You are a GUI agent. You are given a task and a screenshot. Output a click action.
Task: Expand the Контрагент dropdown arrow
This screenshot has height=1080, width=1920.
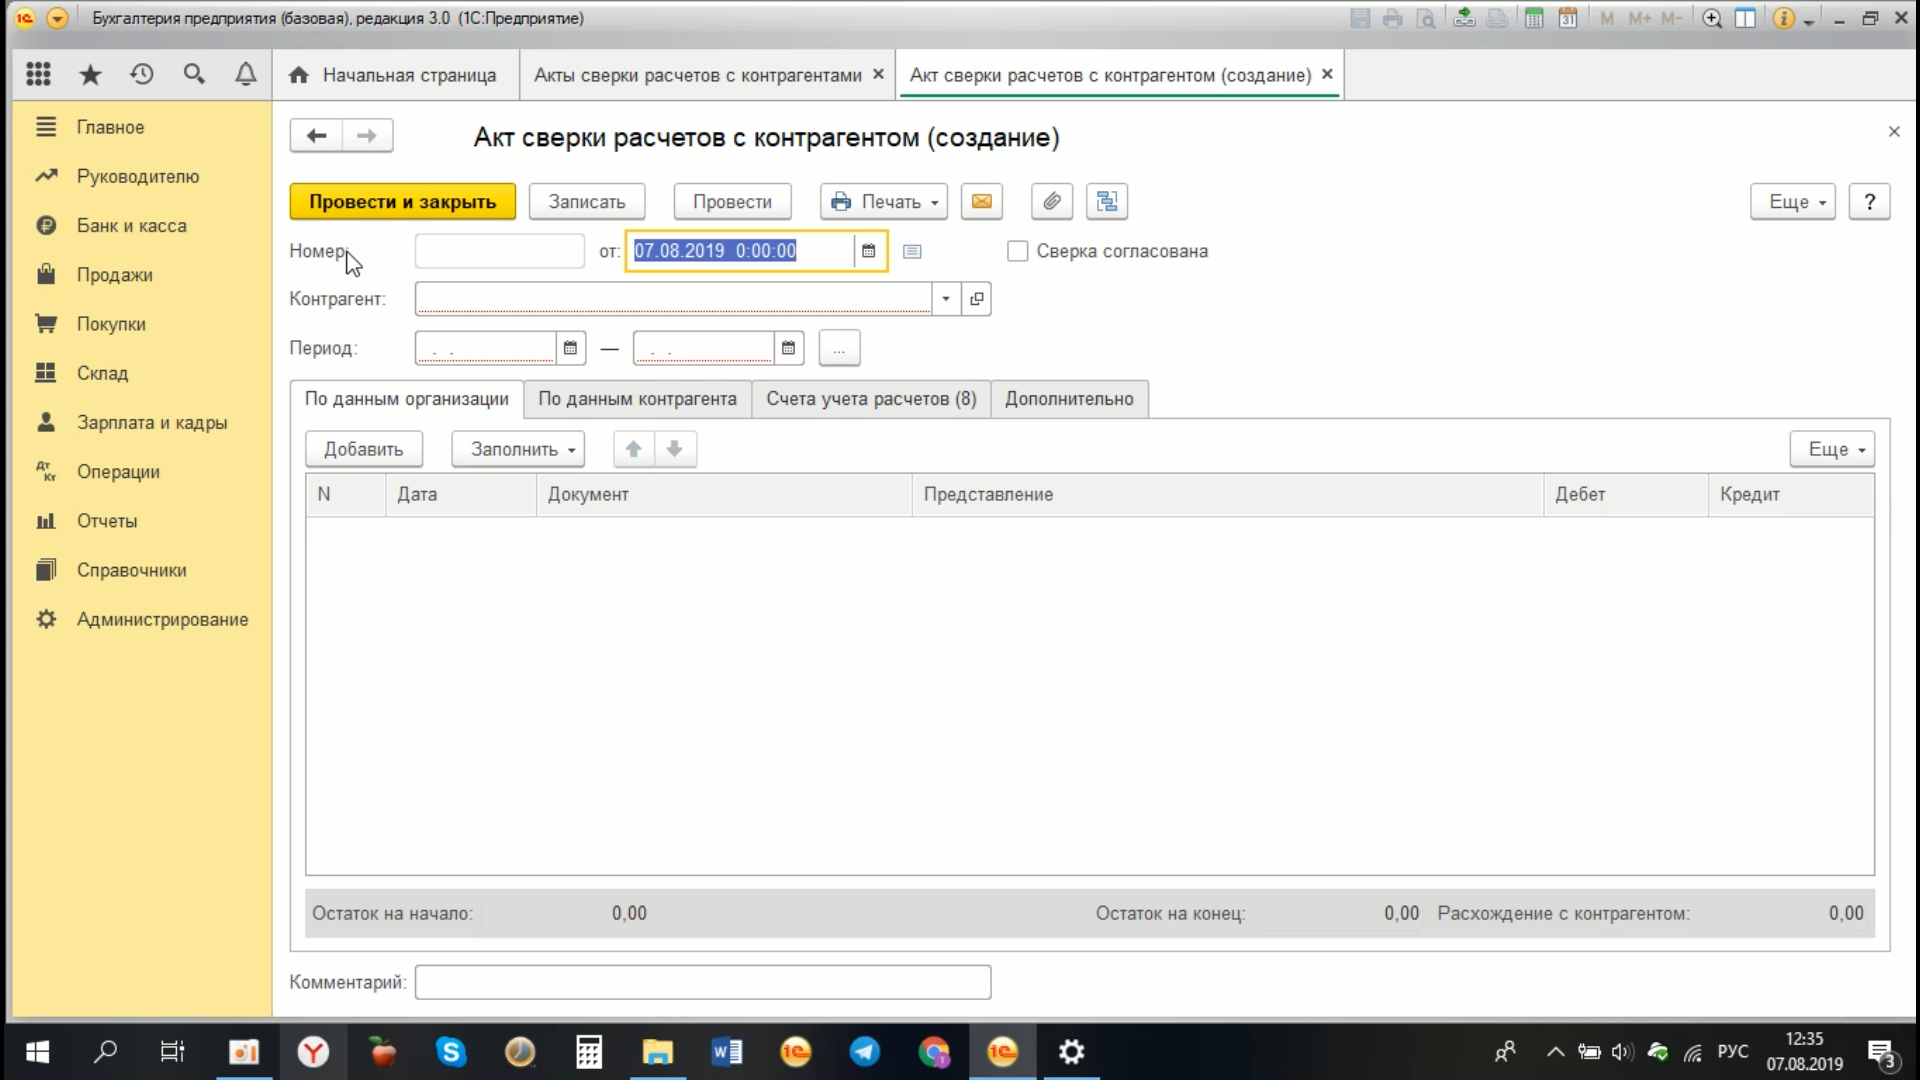point(945,299)
